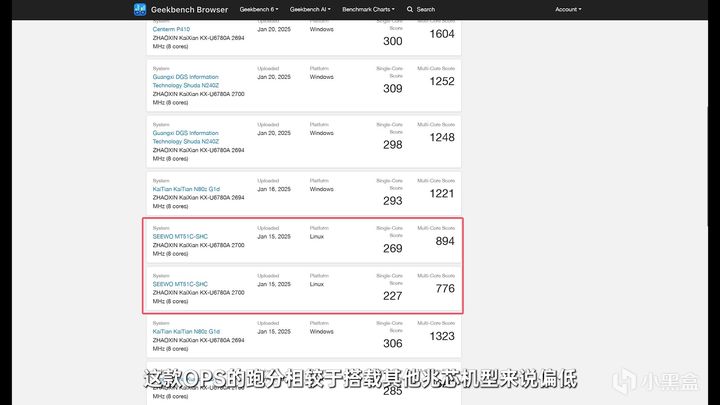The image size is (720, 405).
Task: Open the Geekbench 6 dropdown menu
Action: click(x=259, y=9)
